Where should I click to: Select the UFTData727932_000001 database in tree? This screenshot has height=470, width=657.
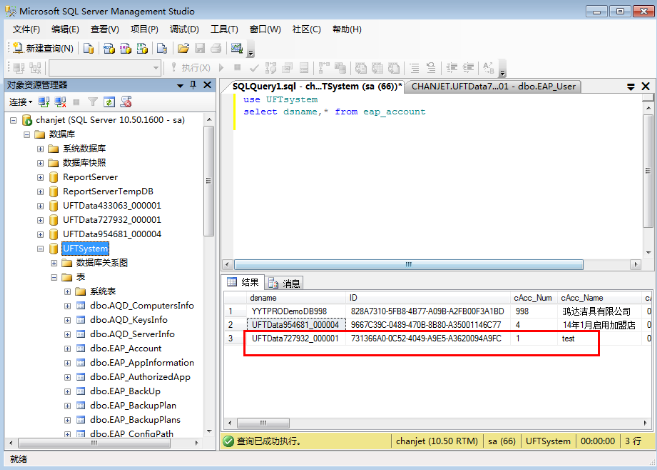112,220
